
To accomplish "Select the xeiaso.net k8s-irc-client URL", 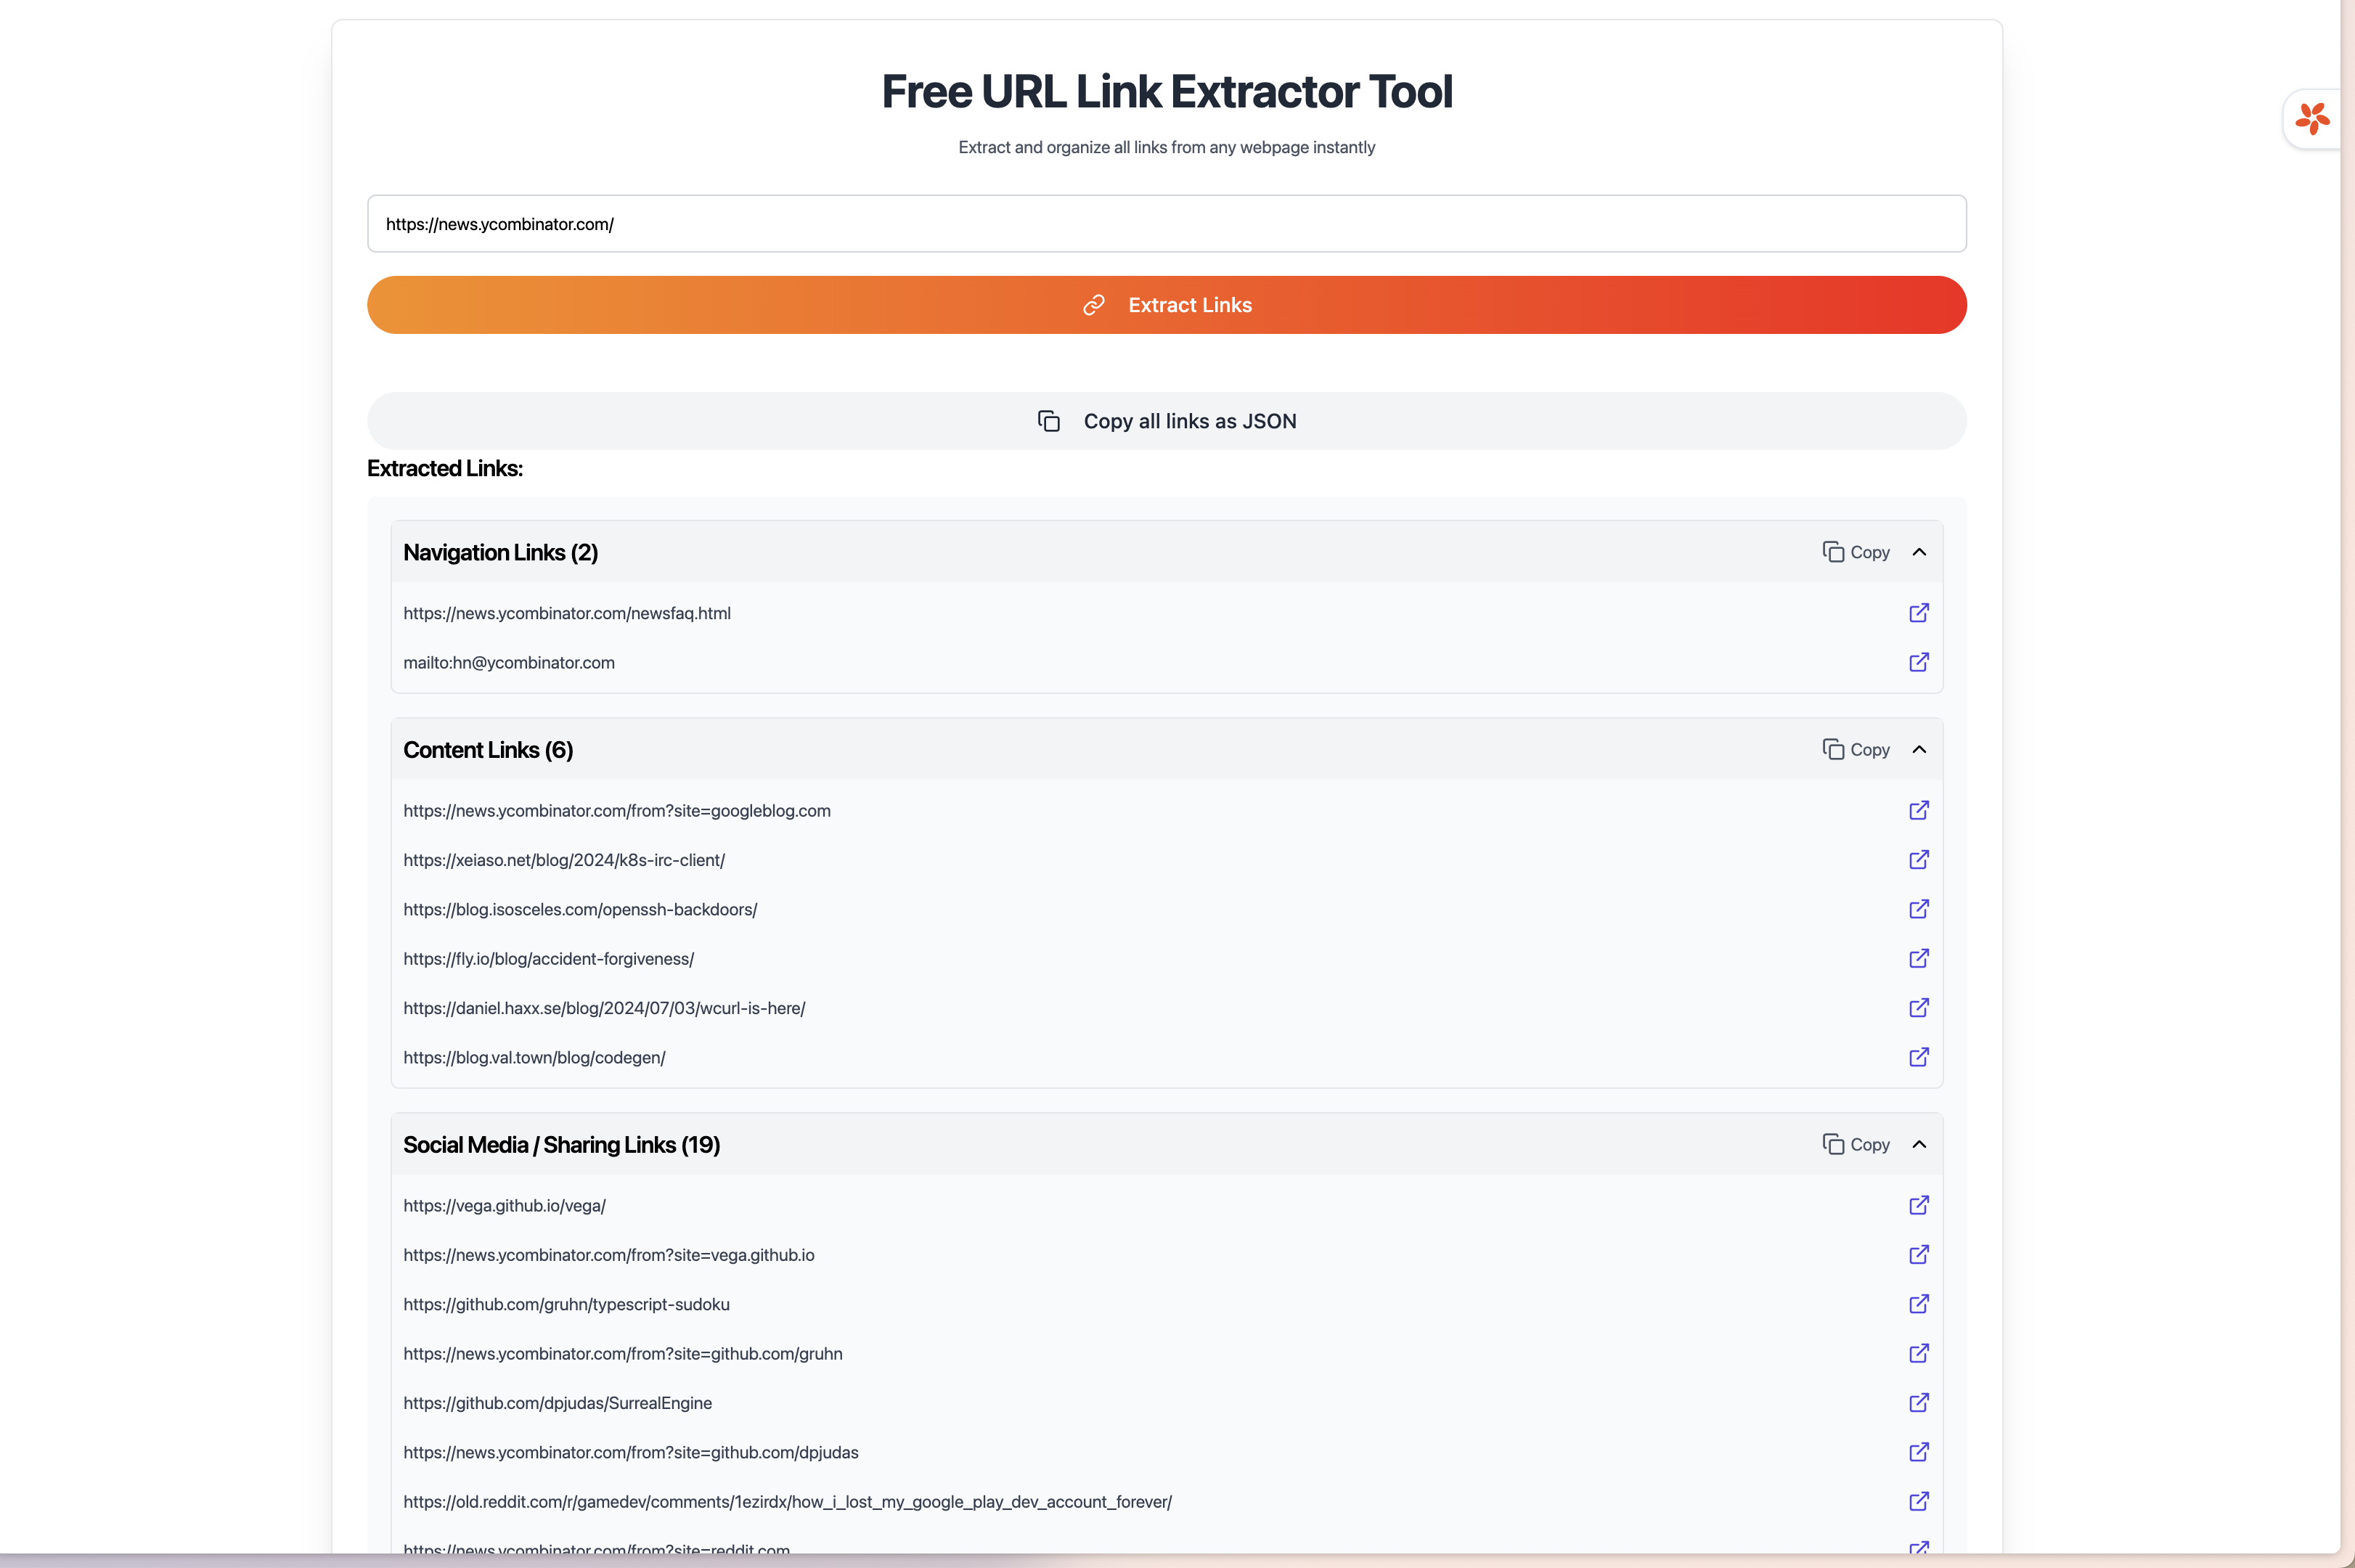I will pos(564,859).
